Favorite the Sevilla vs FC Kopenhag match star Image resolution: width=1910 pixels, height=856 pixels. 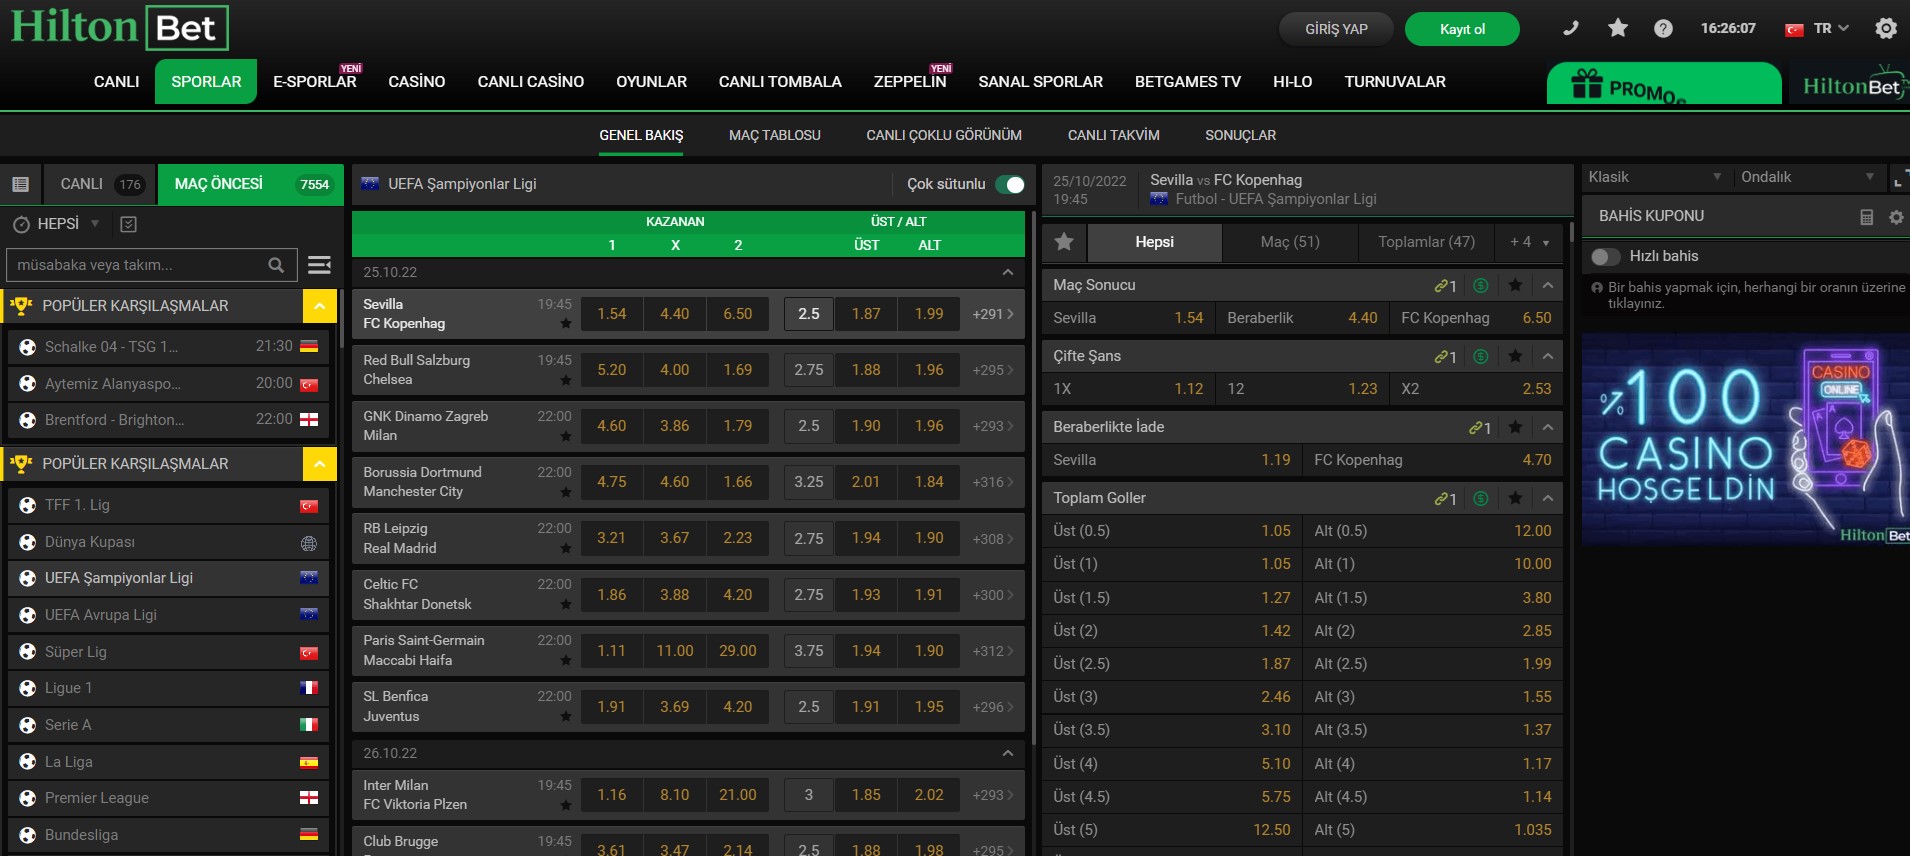566,324
